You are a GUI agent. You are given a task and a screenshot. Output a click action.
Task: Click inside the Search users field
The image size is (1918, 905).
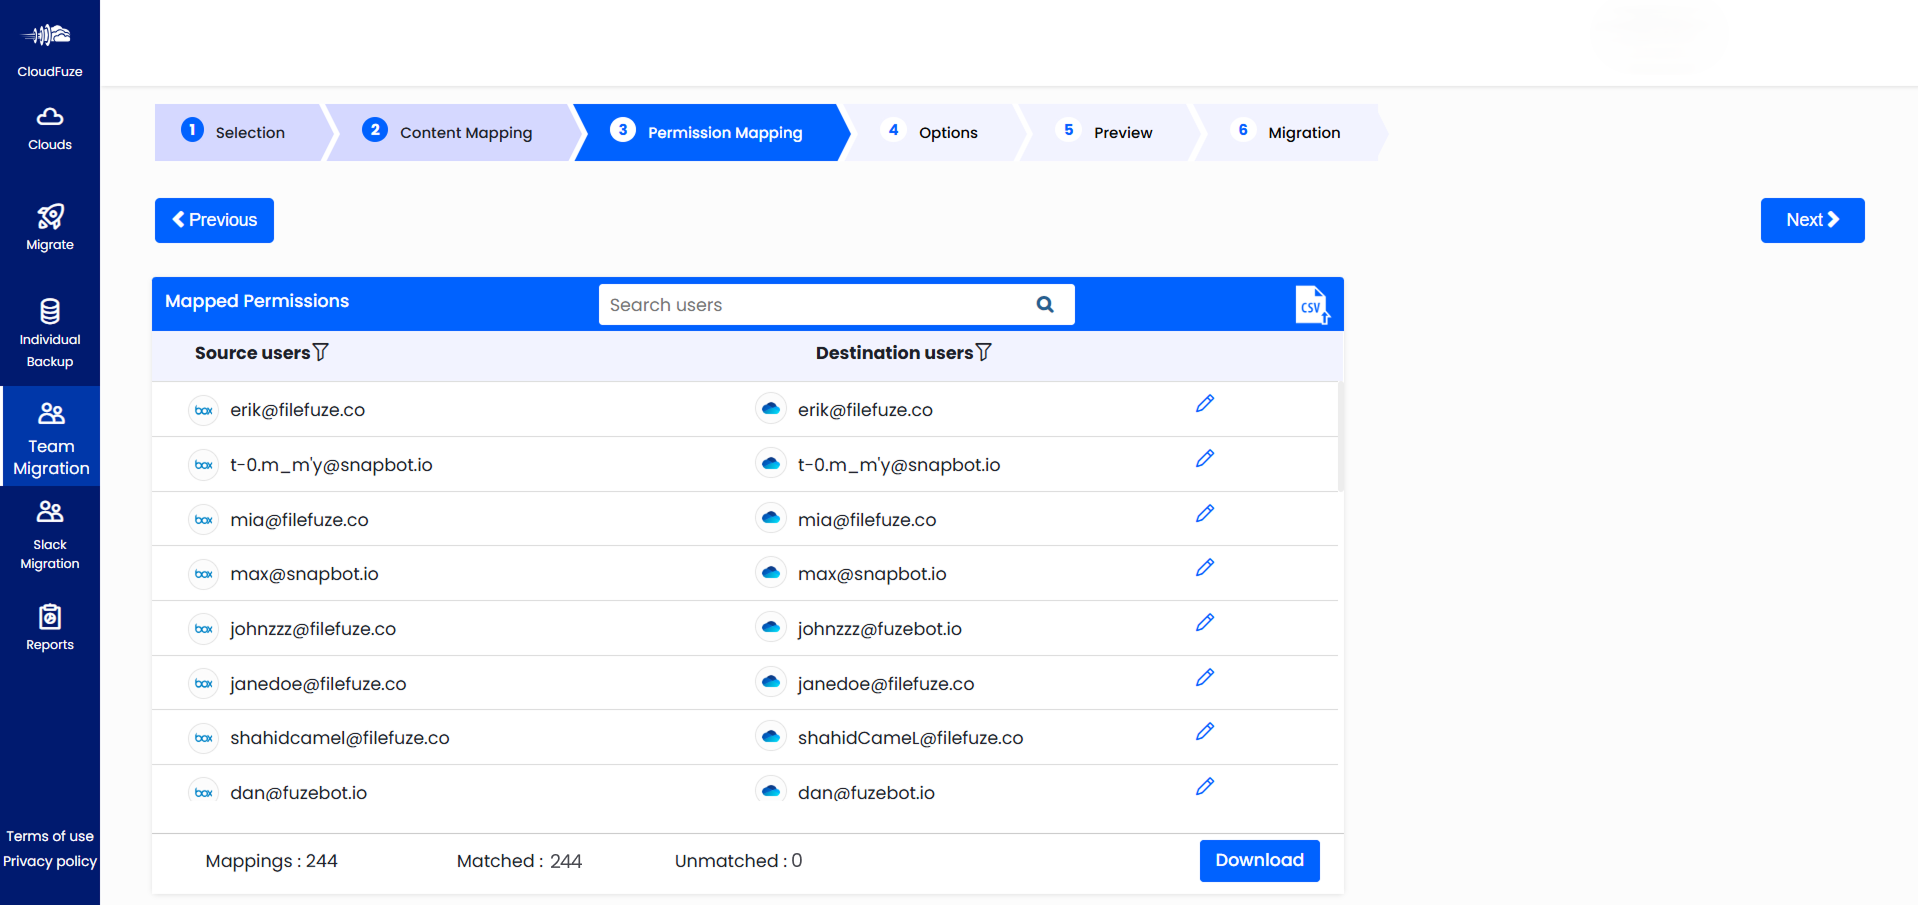[x=800, y=304]
